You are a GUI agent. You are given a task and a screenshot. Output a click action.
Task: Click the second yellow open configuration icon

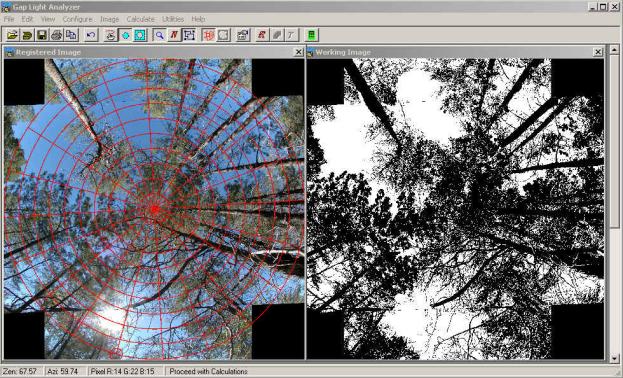[x=27, y=35]
